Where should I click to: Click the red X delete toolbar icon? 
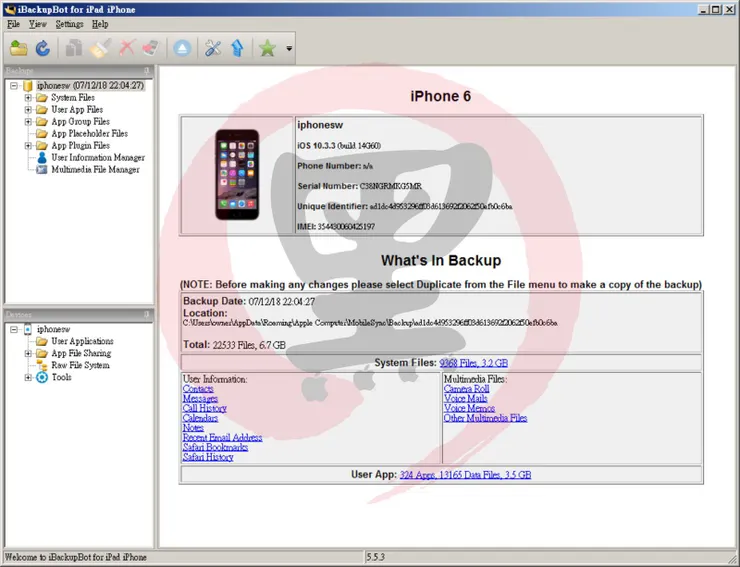[x=126, y=48]
